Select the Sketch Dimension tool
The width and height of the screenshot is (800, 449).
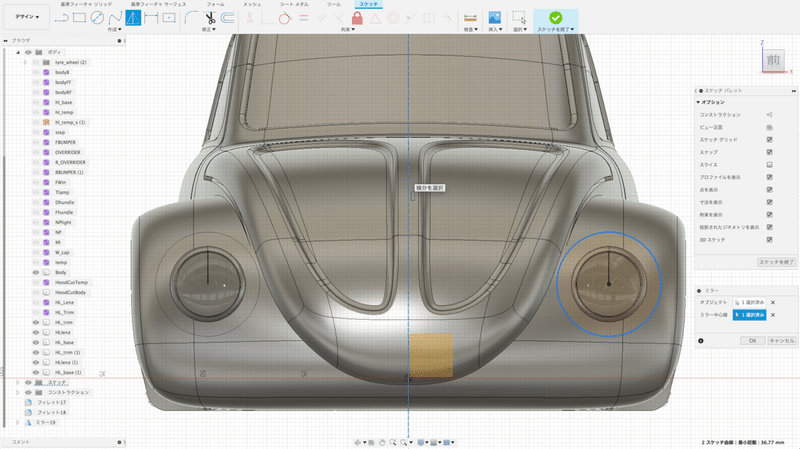click(151, 18)
